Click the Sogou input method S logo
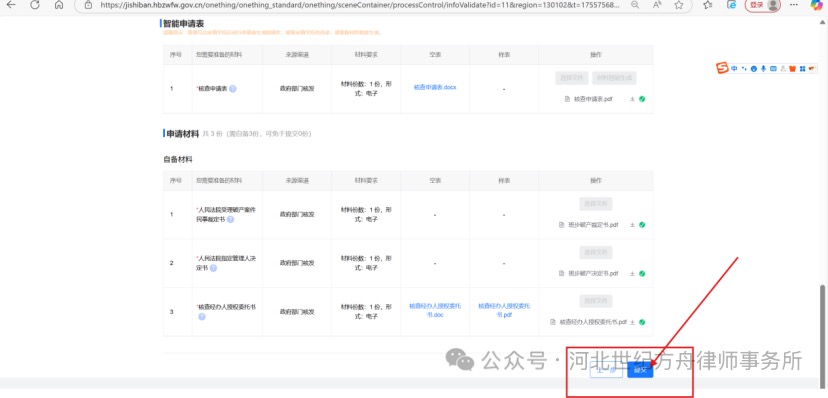This screenshot has height=398, width=828. [722, 68]
